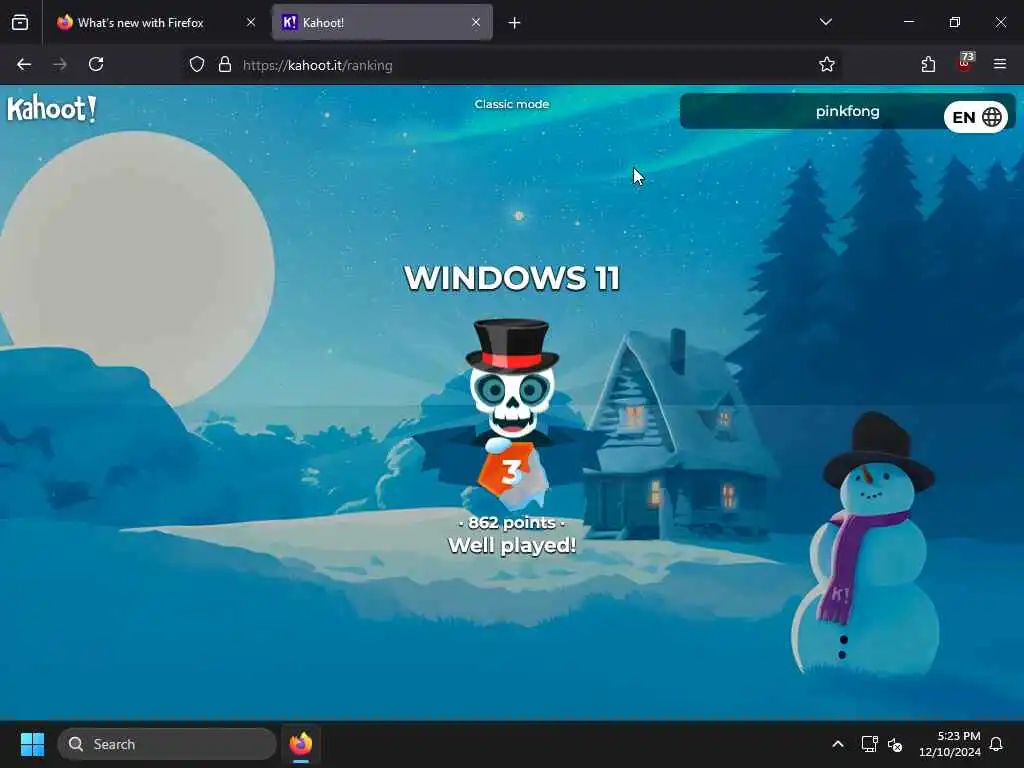
Task: Click the muted volume tray icon
Action: coord(895,744)
